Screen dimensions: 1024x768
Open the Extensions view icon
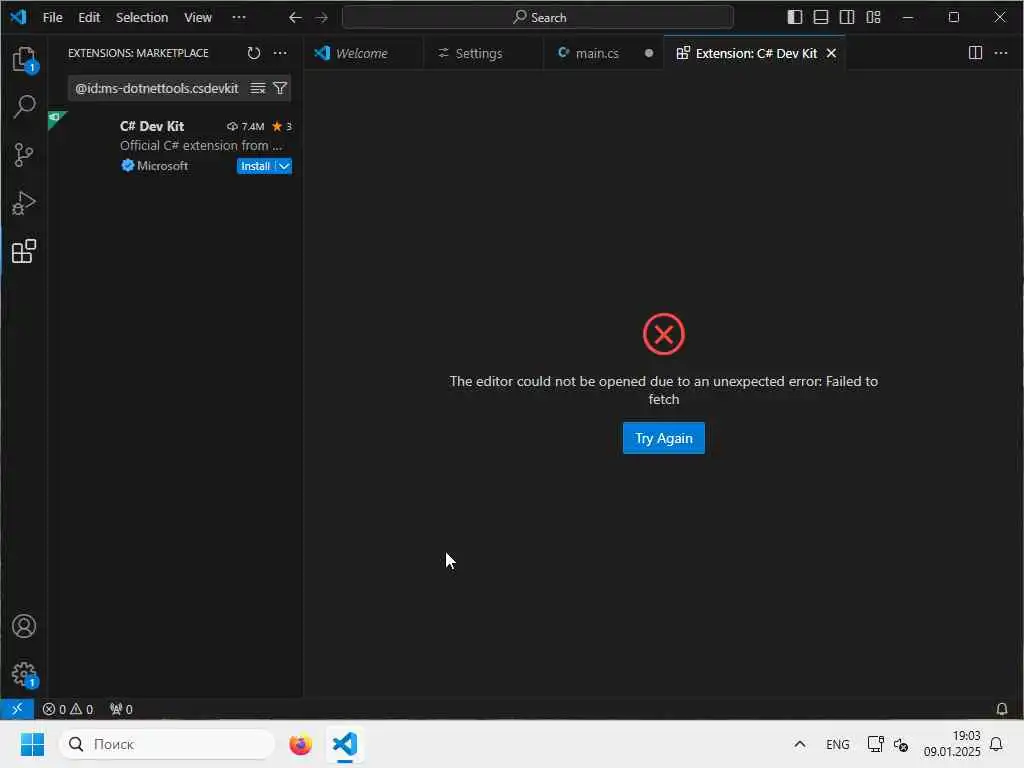24,251
